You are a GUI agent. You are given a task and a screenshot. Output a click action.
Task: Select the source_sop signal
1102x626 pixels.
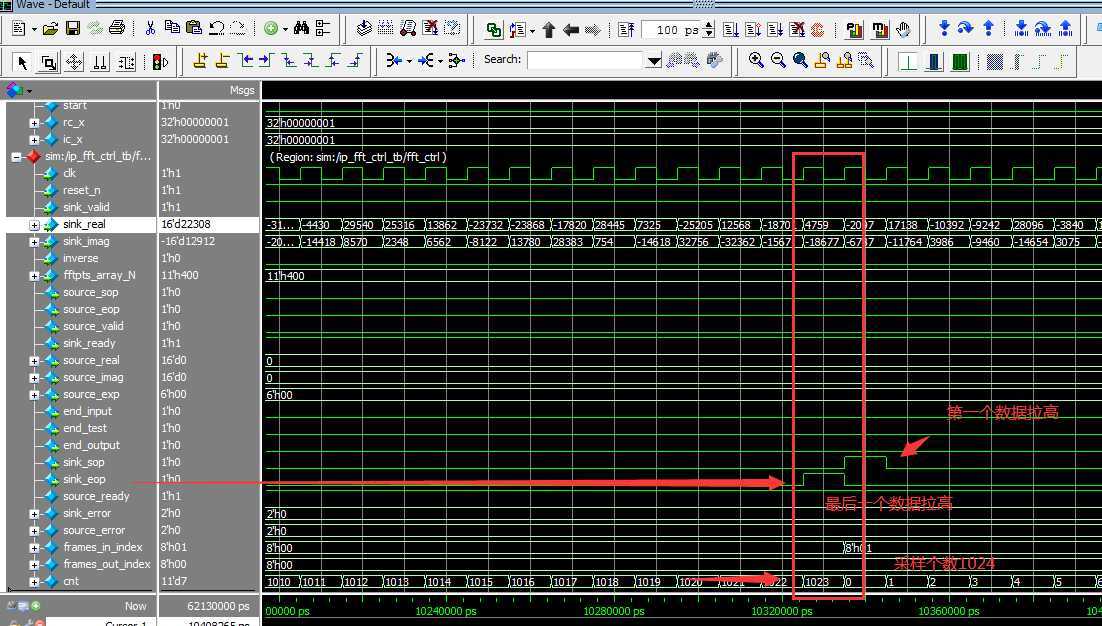click(x=90, y=292)
